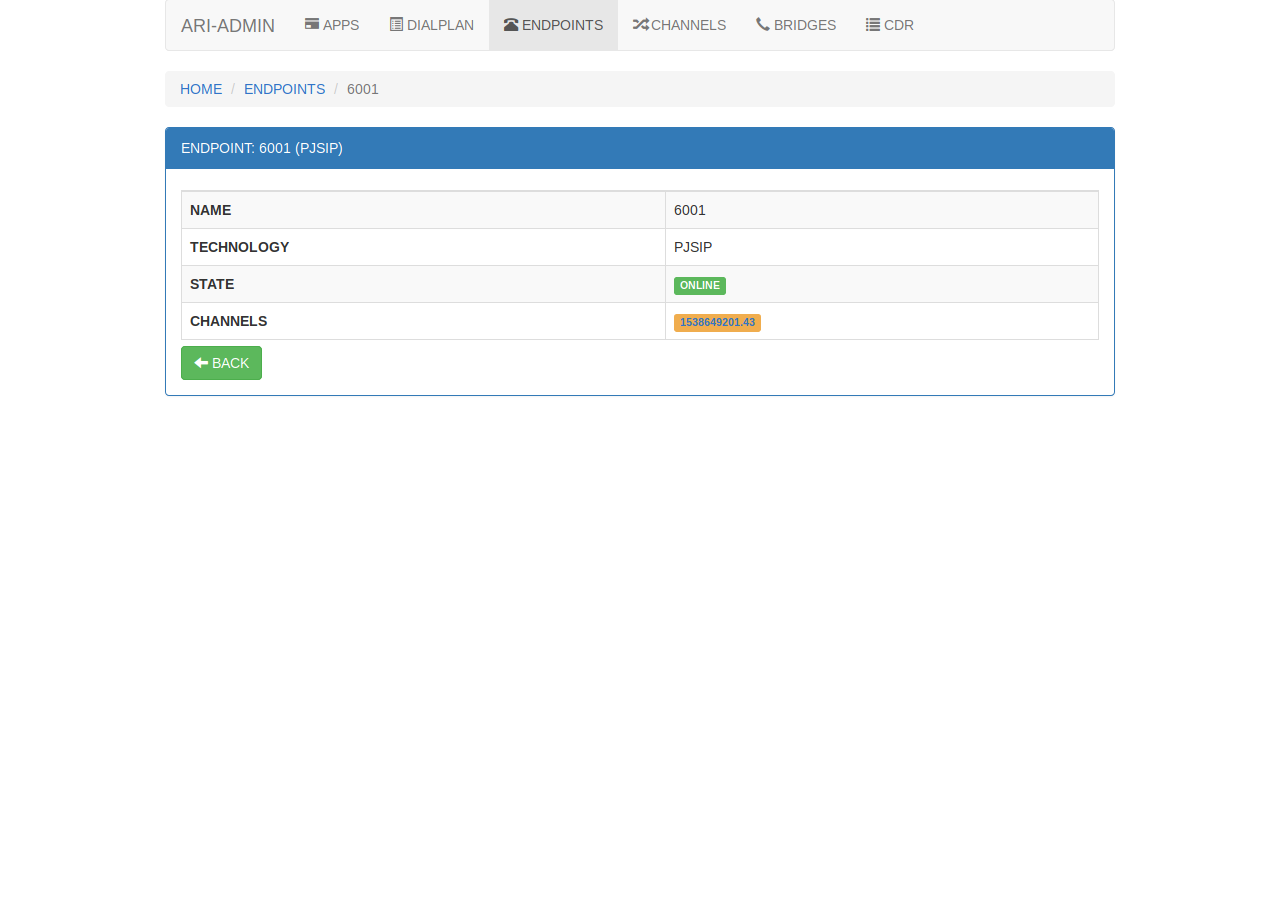
Task: Open the BRIDGES navigation item
Action: (x=796, y=25)
